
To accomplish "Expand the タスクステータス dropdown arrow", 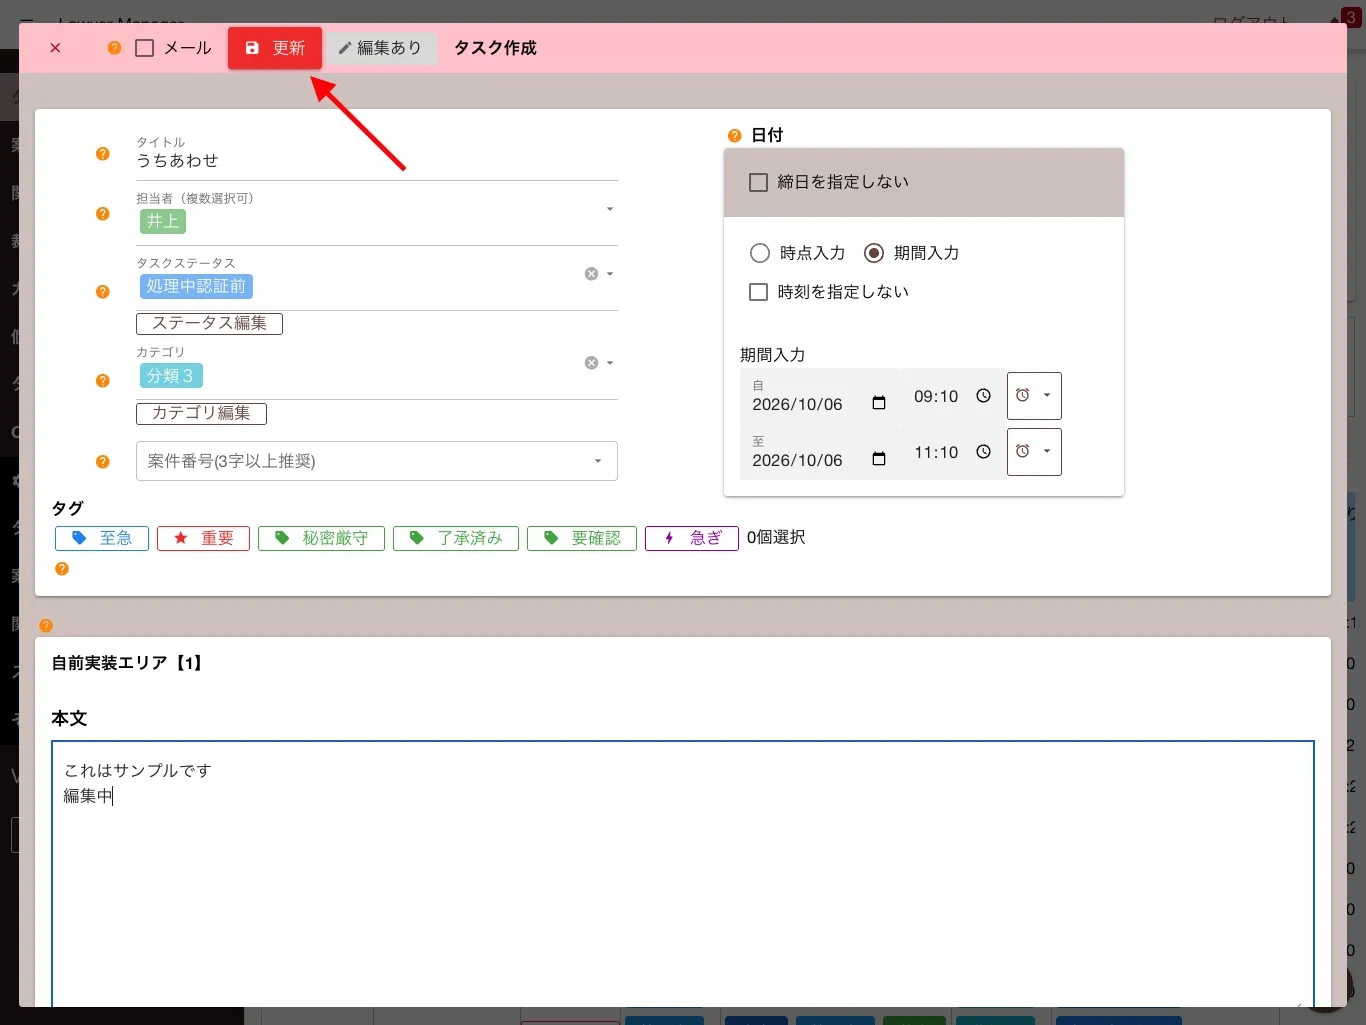I will click(x=610, y=274).
